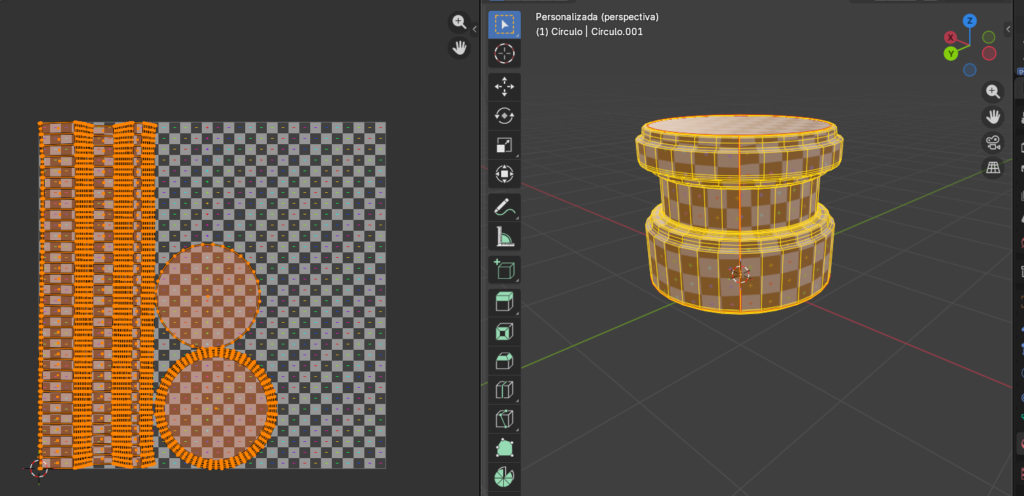Activate the combined Transform tool

pyautogui.click(x=504, y=174)
